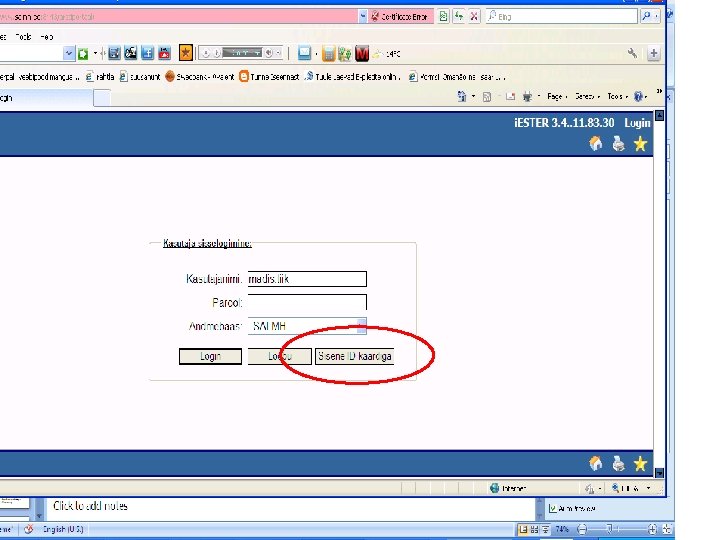720x540 pixels.
Task: Click the star icon in iESTER bottom bar
Action: click(640, 464)
